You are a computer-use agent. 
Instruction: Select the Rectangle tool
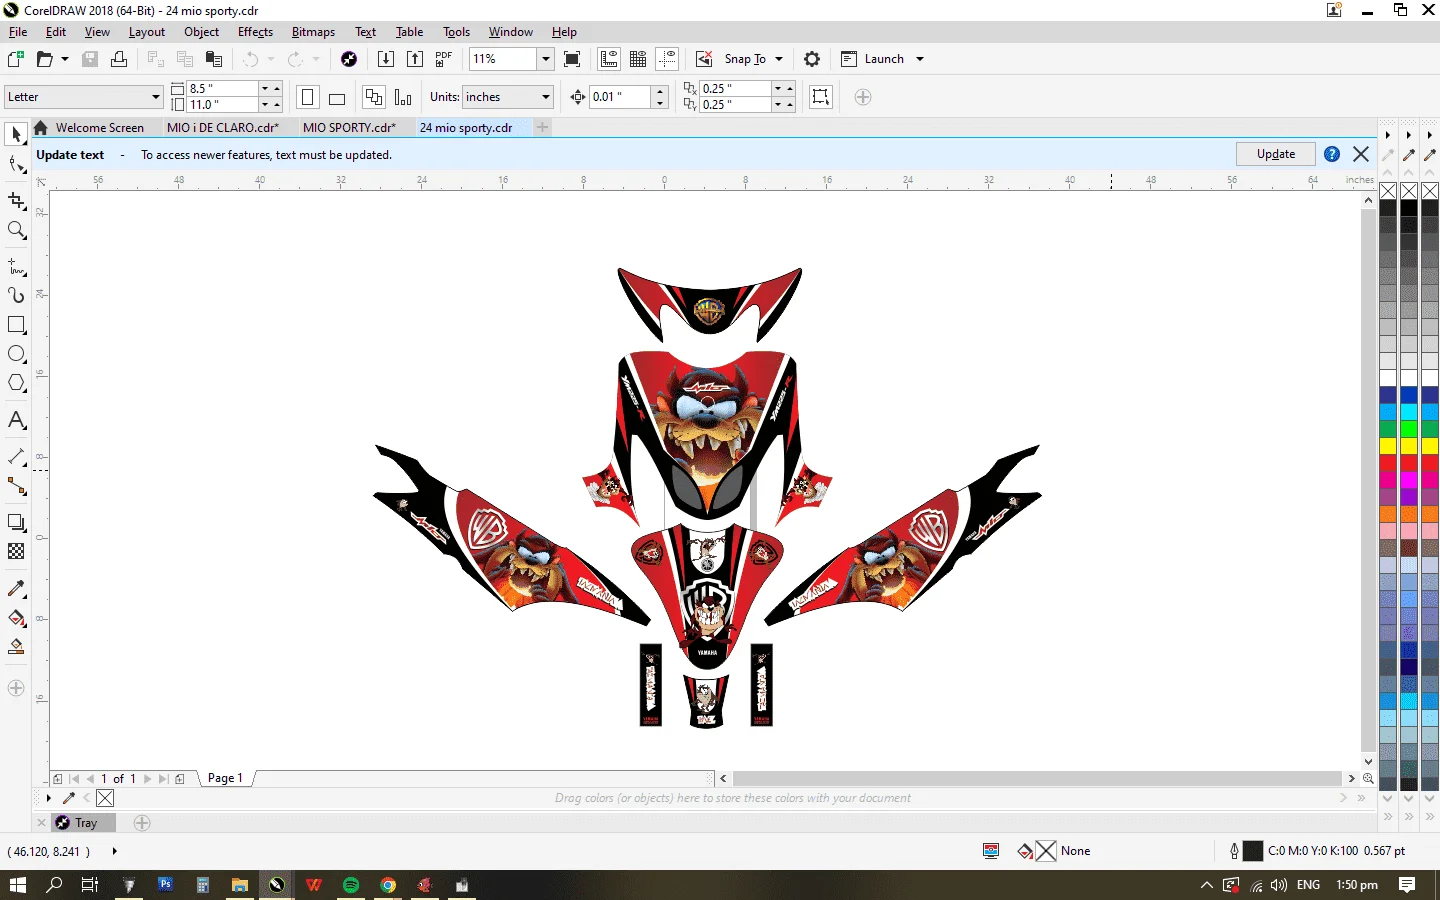tap(16, 325)
